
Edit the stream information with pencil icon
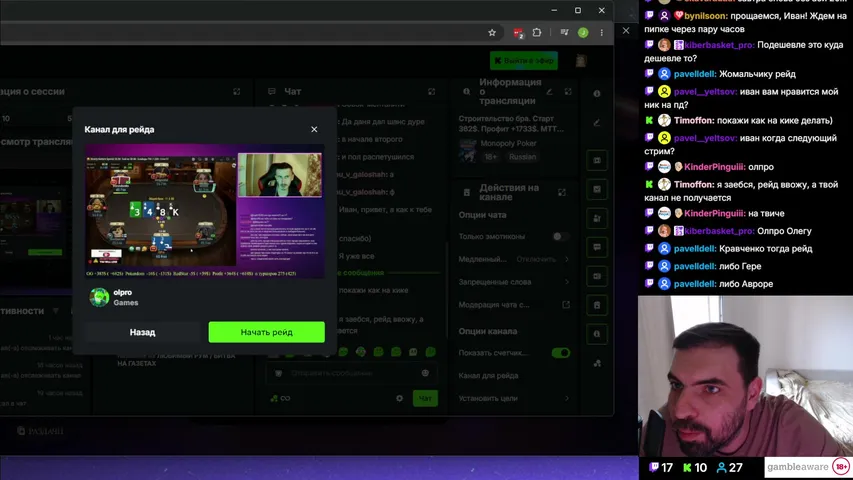[x=549, y=92]
